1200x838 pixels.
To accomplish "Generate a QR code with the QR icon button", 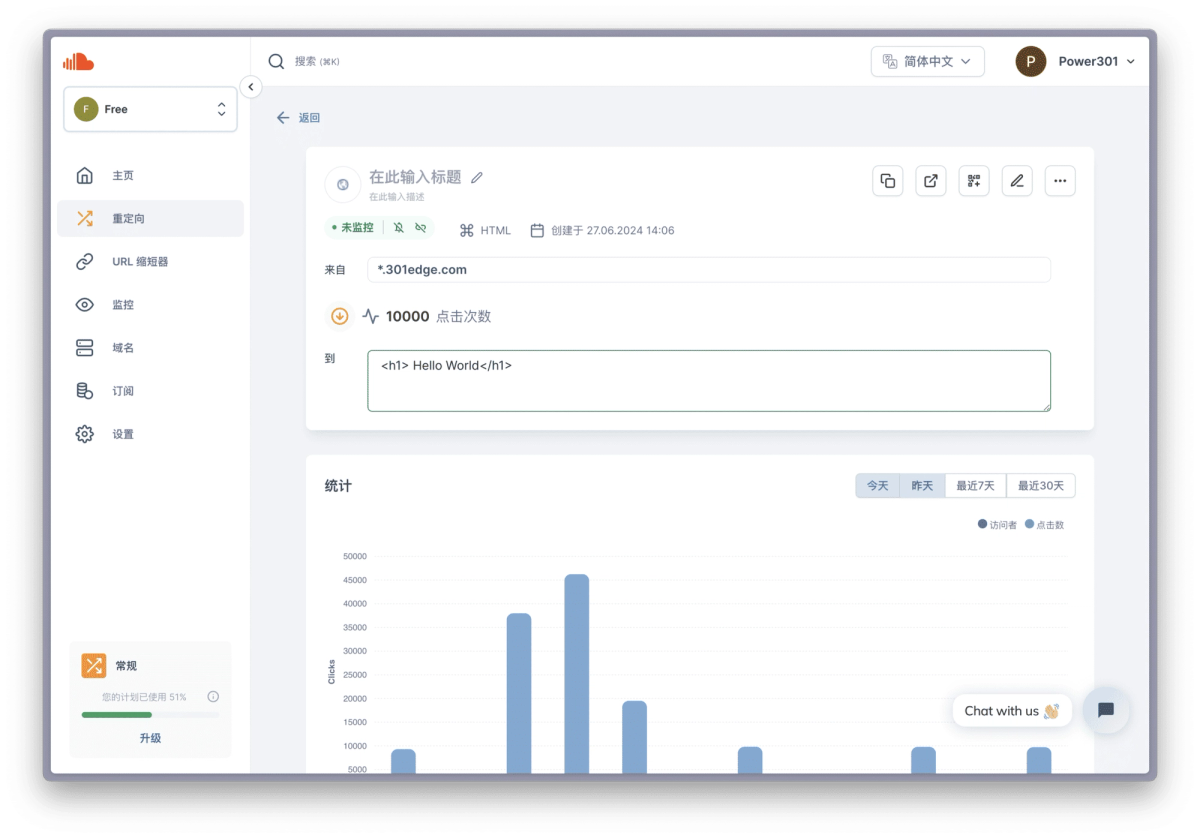I will coord(974,181).
